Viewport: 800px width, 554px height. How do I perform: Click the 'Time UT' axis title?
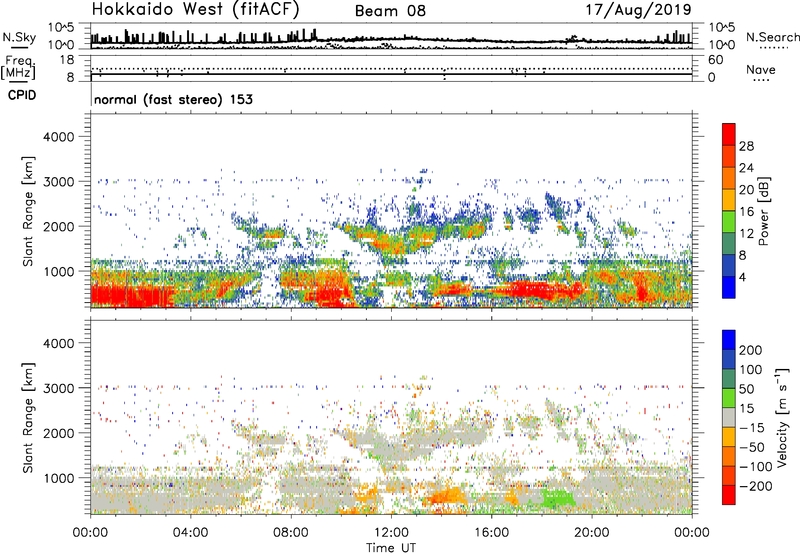click(x=391, y=548)
